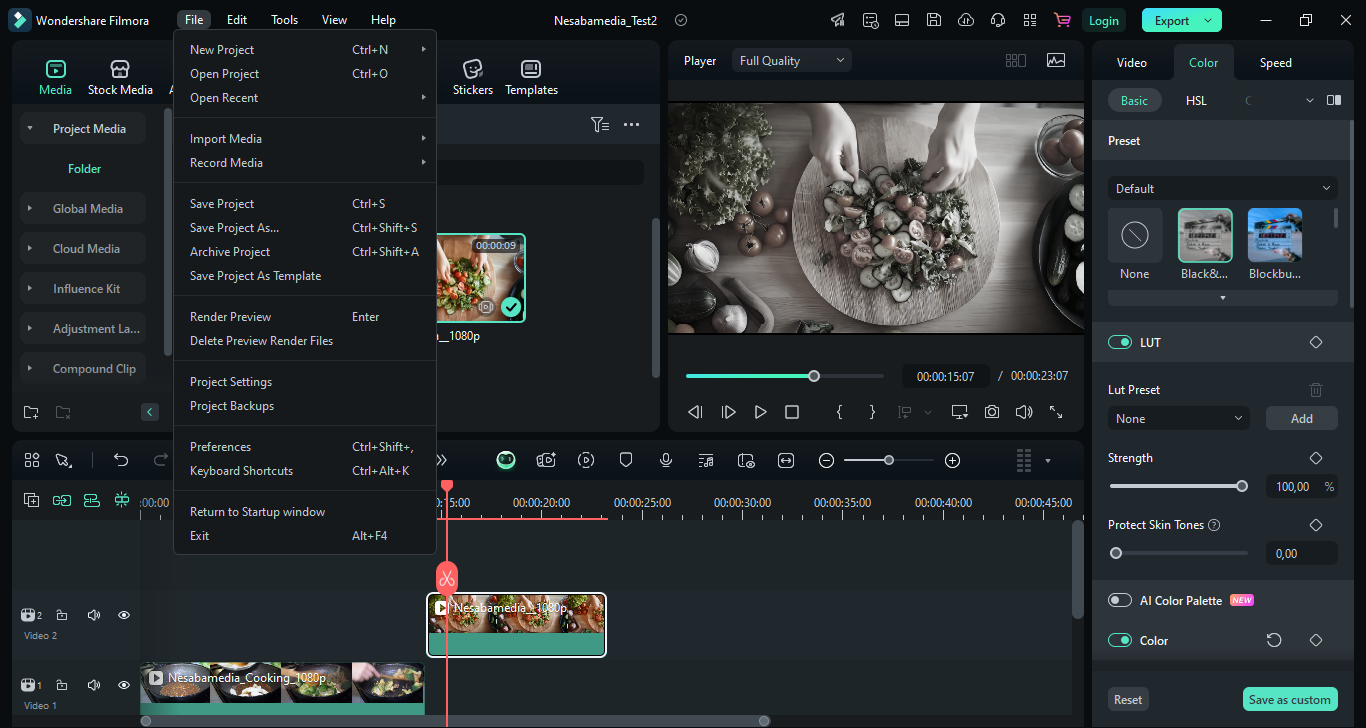The width and height of the screenshot is (1366, 728).
Task: Expand the Lut Preset None dropdown
Action: coord(1179,419)
